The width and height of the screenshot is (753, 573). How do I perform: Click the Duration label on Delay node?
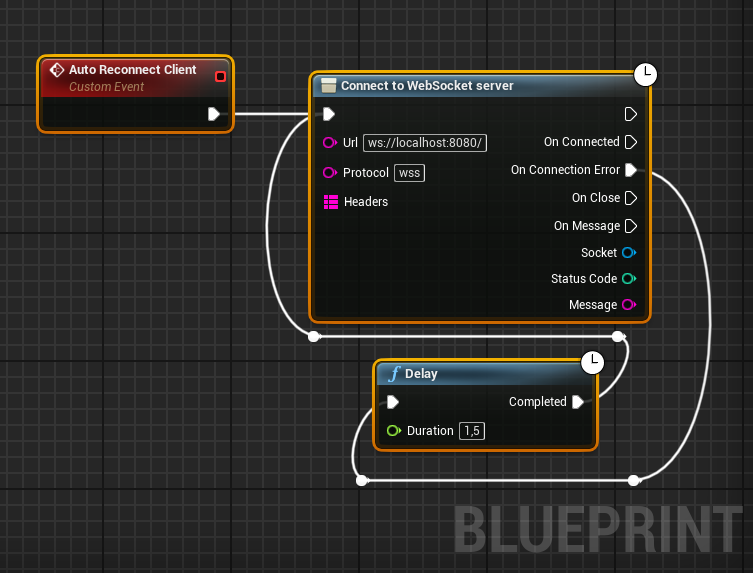[430, 431]
